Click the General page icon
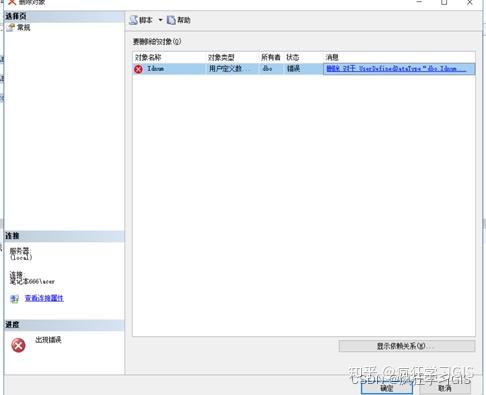 11,28
